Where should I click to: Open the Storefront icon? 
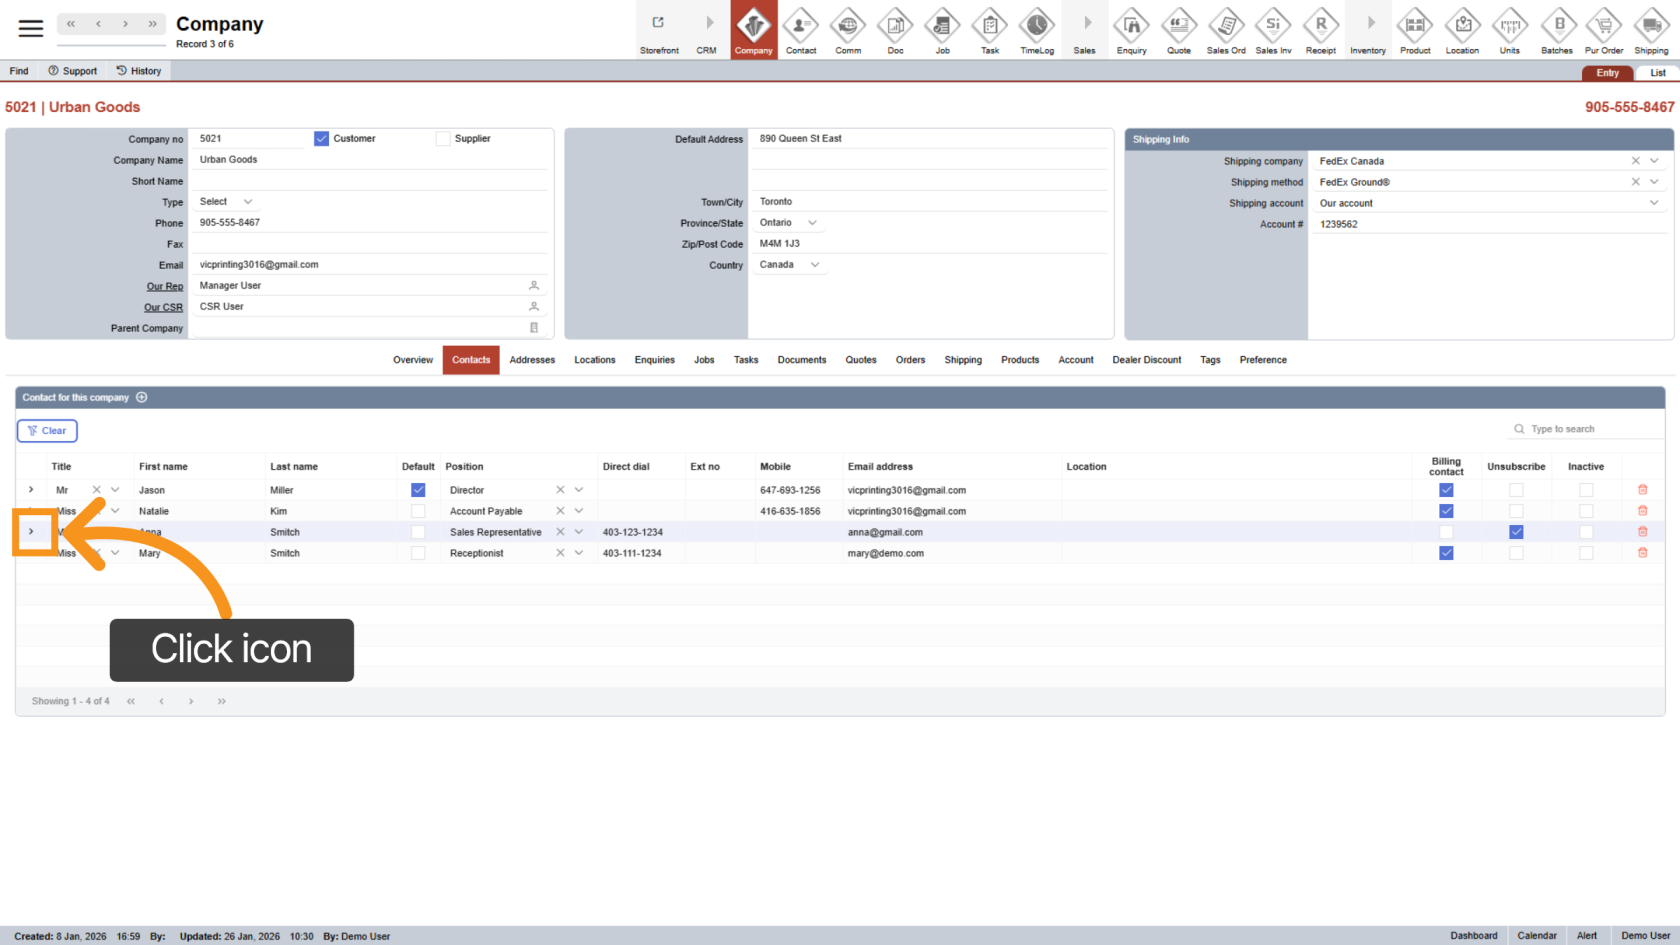[659, 30]
